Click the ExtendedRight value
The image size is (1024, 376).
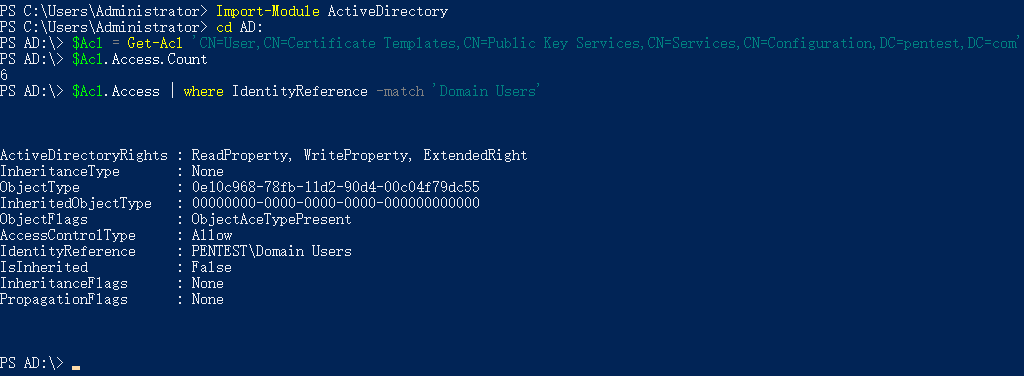(475, 155)
